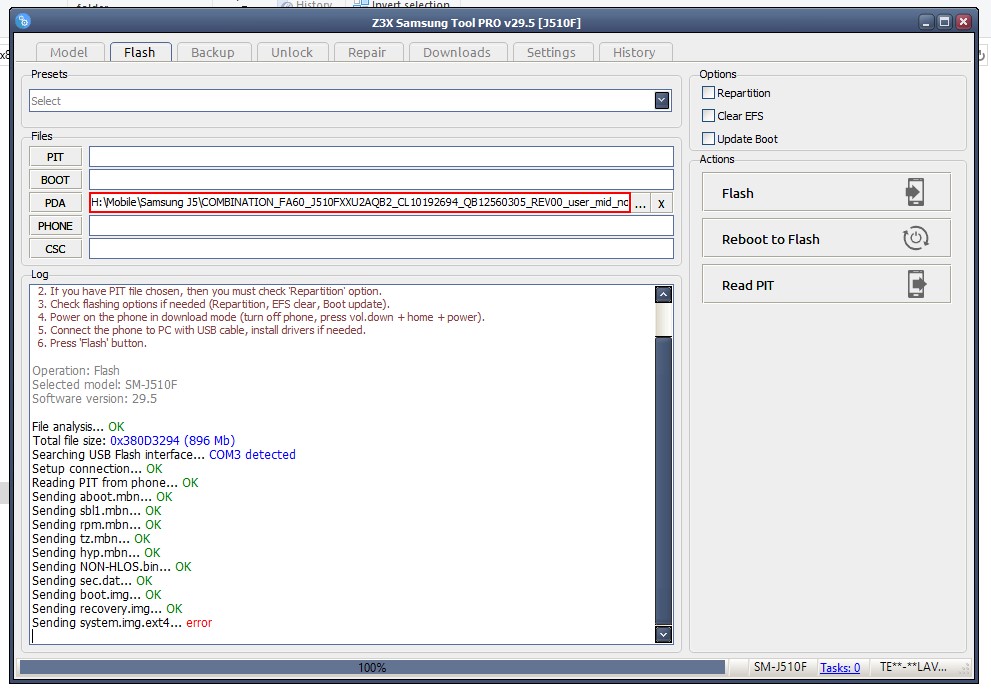Click the log vertical scrollbar thumb
The height and width of the screenshot is (691, 991).
[663, 480]
